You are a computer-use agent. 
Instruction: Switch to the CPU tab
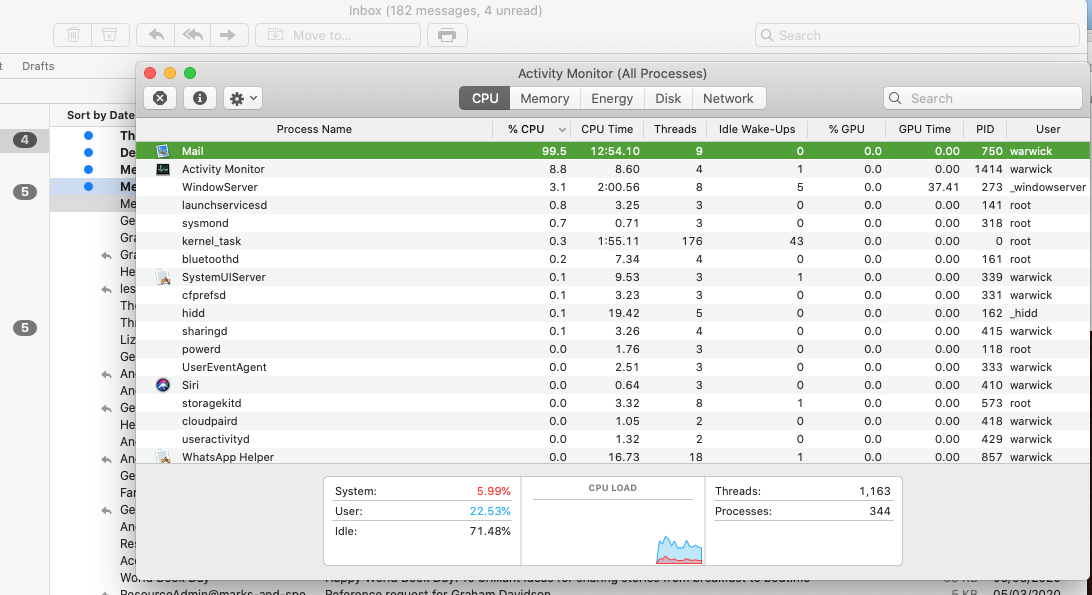tap(485, 98)
